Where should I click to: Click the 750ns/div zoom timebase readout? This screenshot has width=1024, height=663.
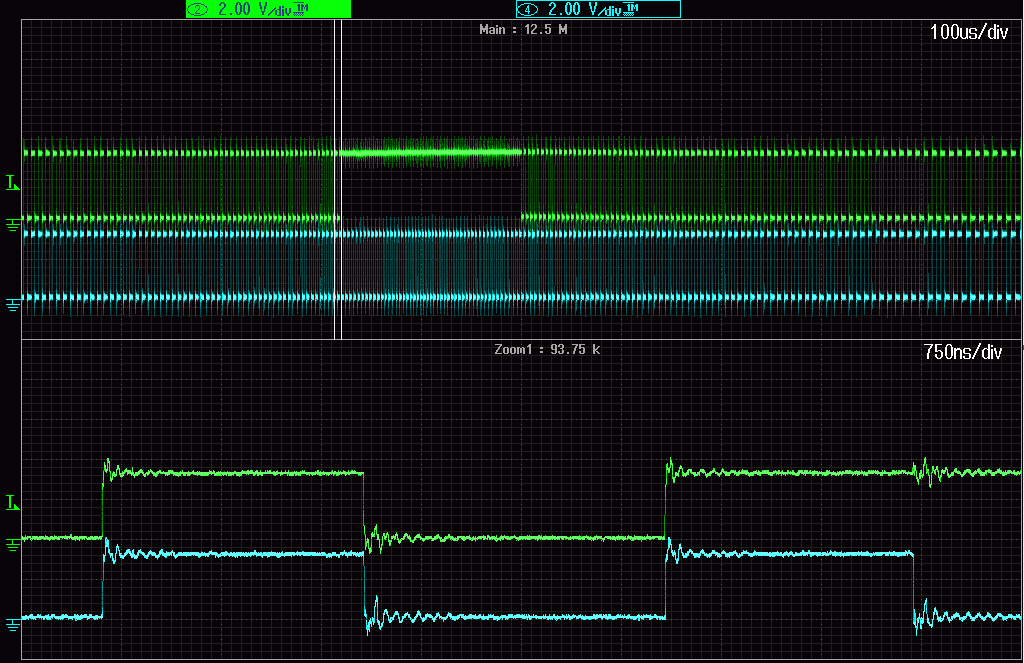tap(963, 352)
